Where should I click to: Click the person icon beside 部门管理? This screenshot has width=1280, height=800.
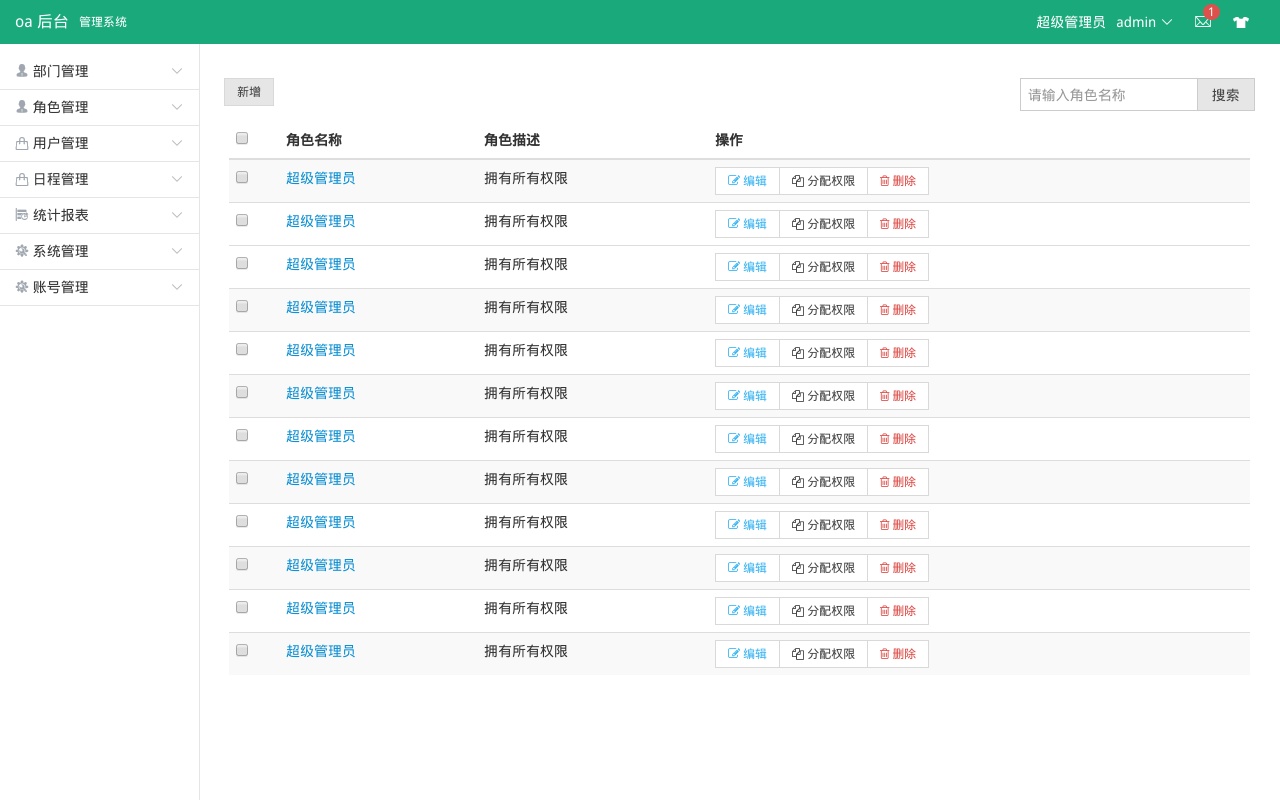pos(22,71)
